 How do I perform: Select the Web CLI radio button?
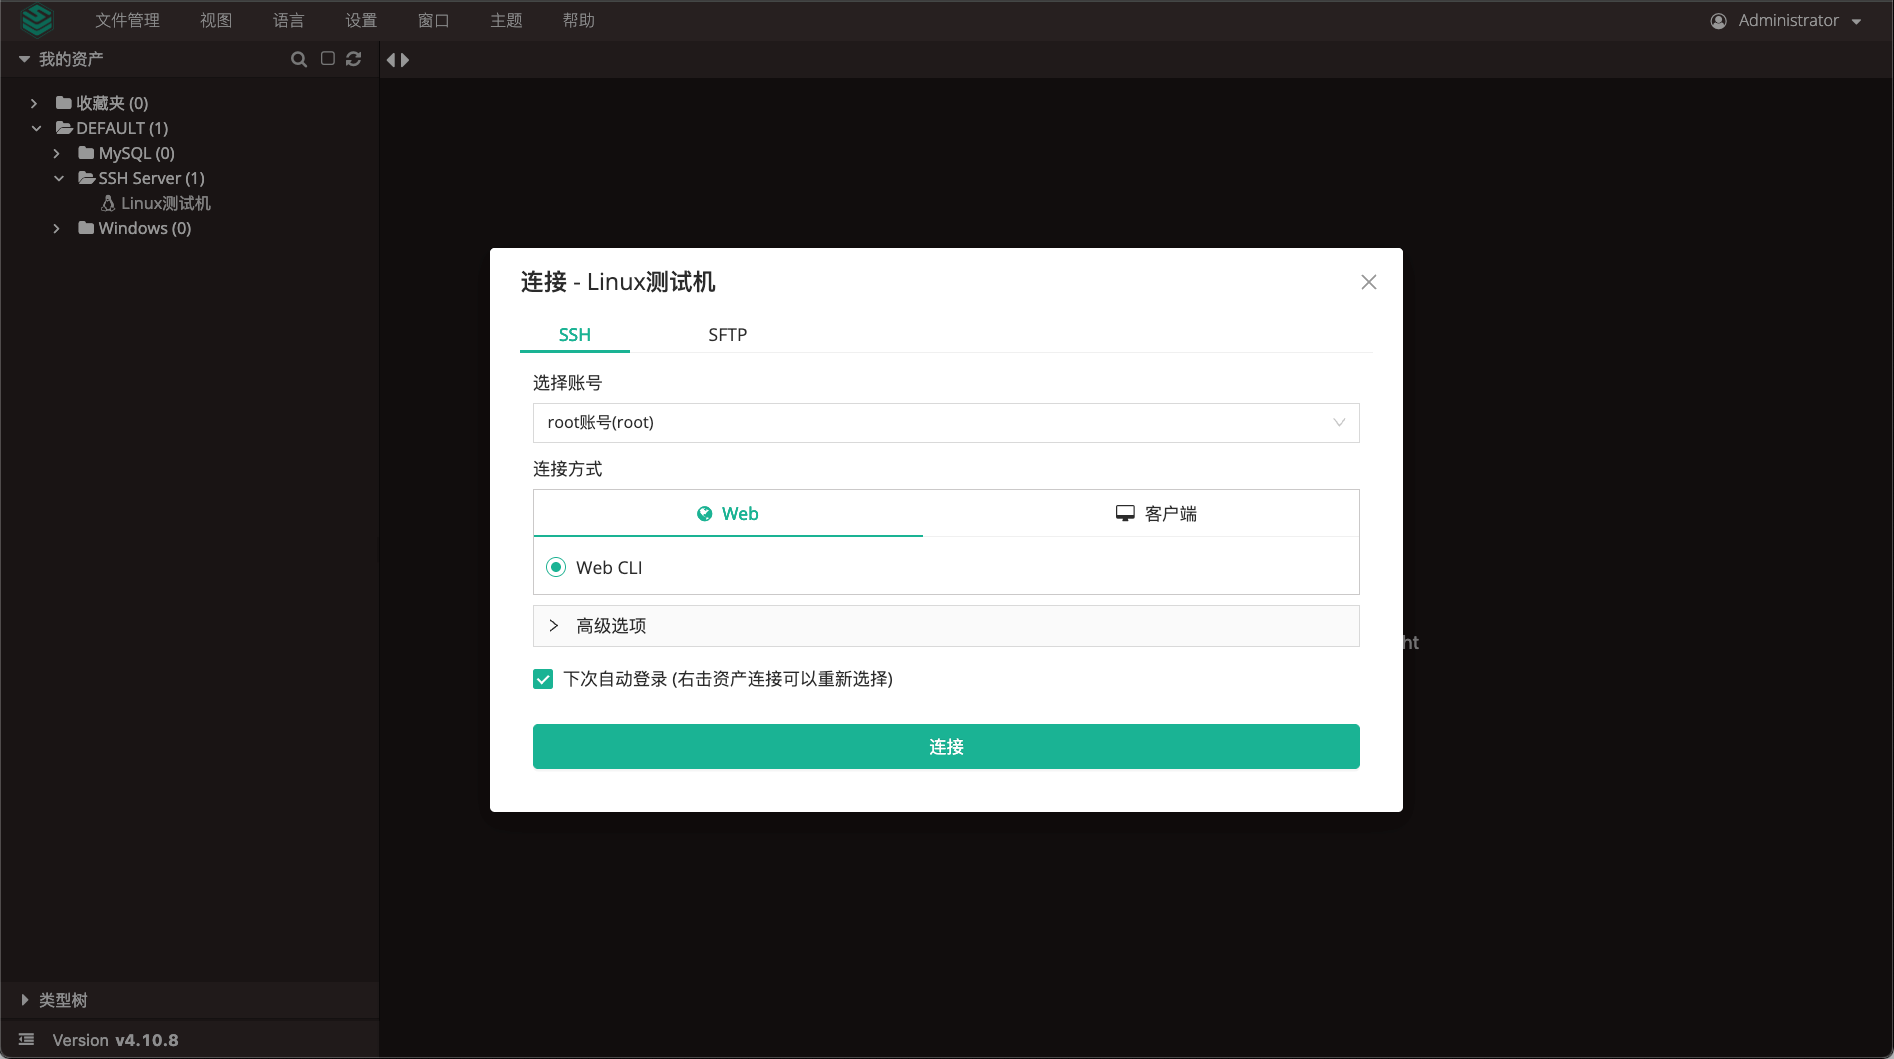[556, 567]
